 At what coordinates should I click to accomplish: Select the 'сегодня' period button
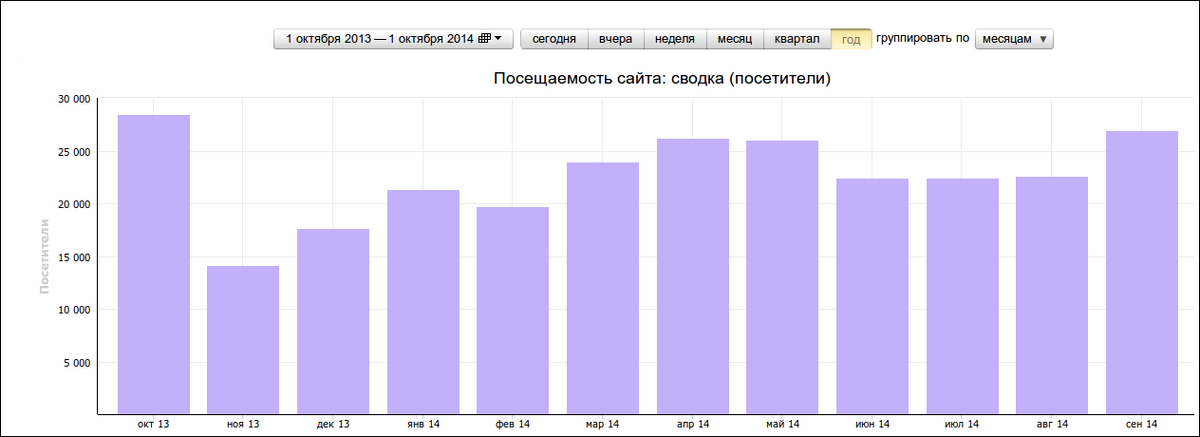pyautogui.click(x=554, y=39)
